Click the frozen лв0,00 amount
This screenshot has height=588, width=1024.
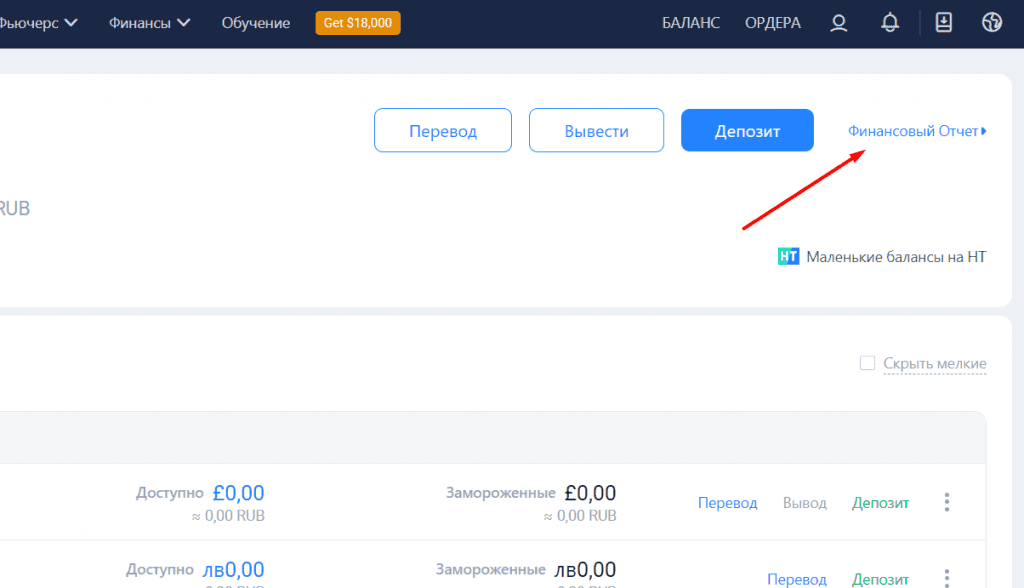[x=585, y=570]
